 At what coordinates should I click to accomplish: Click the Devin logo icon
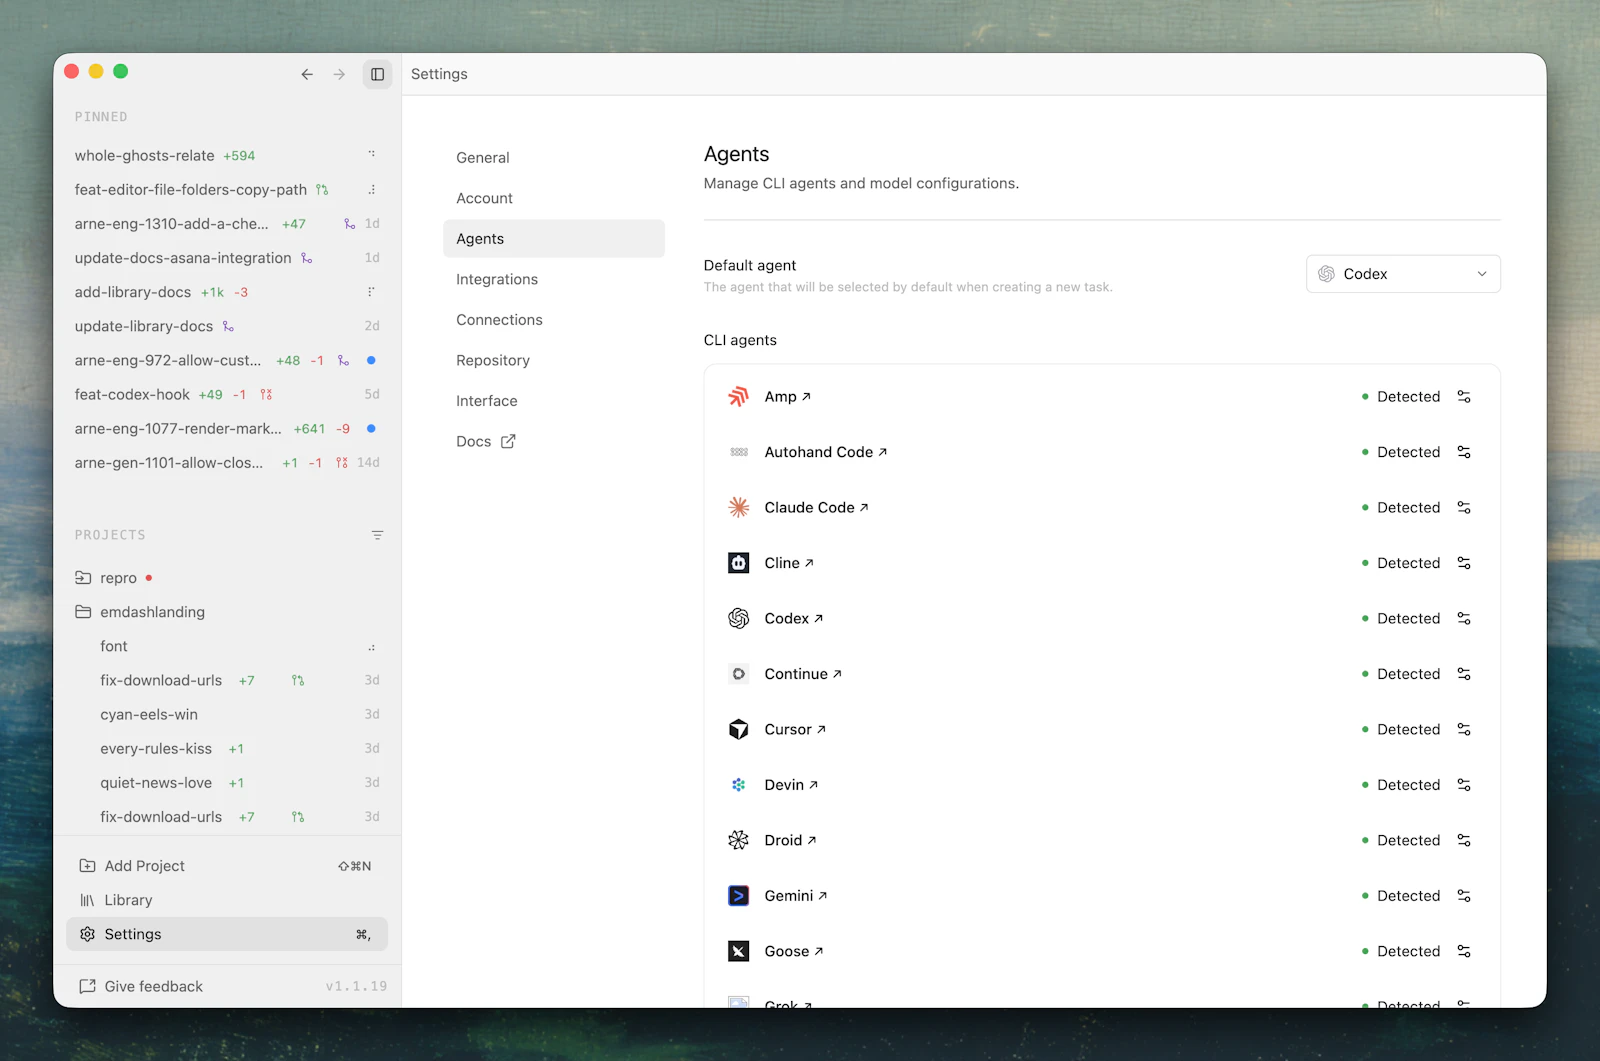(x=739, y=785)
